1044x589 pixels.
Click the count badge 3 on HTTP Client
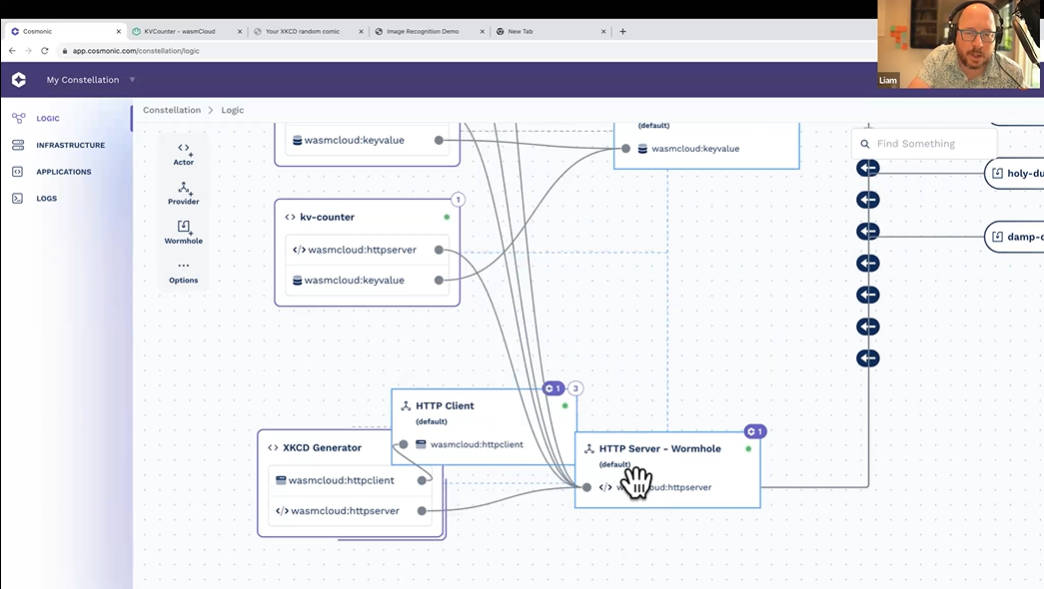click(x=575, y=388)
